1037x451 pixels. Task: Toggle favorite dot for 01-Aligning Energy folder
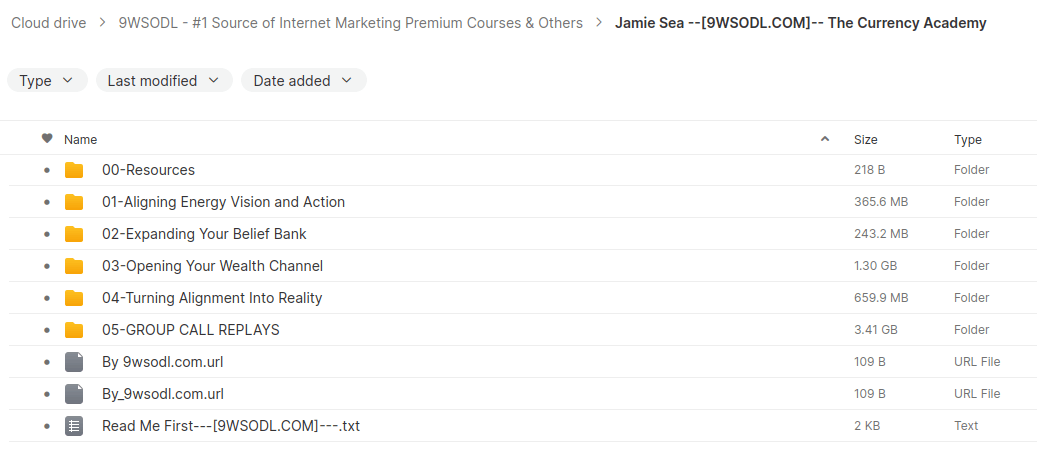47,202
